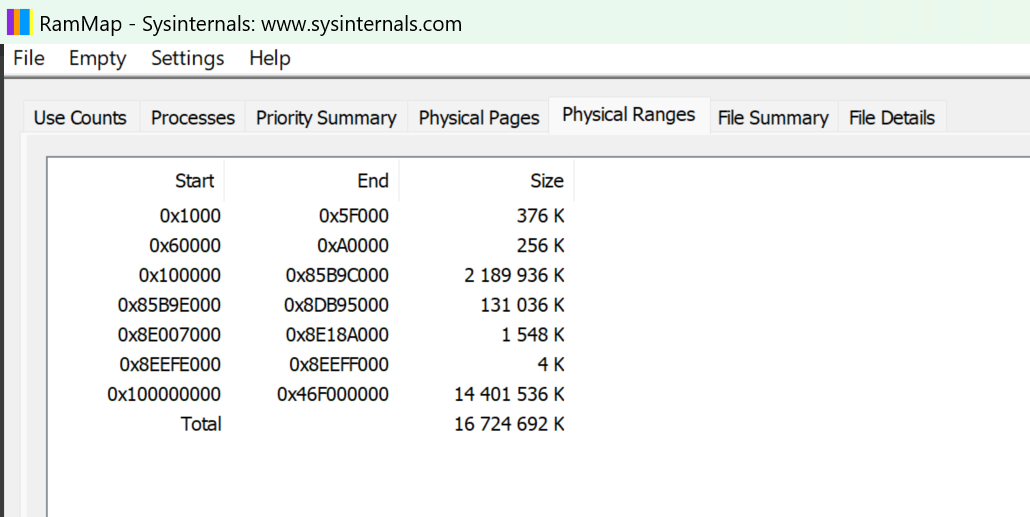Click the end address 0x46F000000

click(332, 395)
